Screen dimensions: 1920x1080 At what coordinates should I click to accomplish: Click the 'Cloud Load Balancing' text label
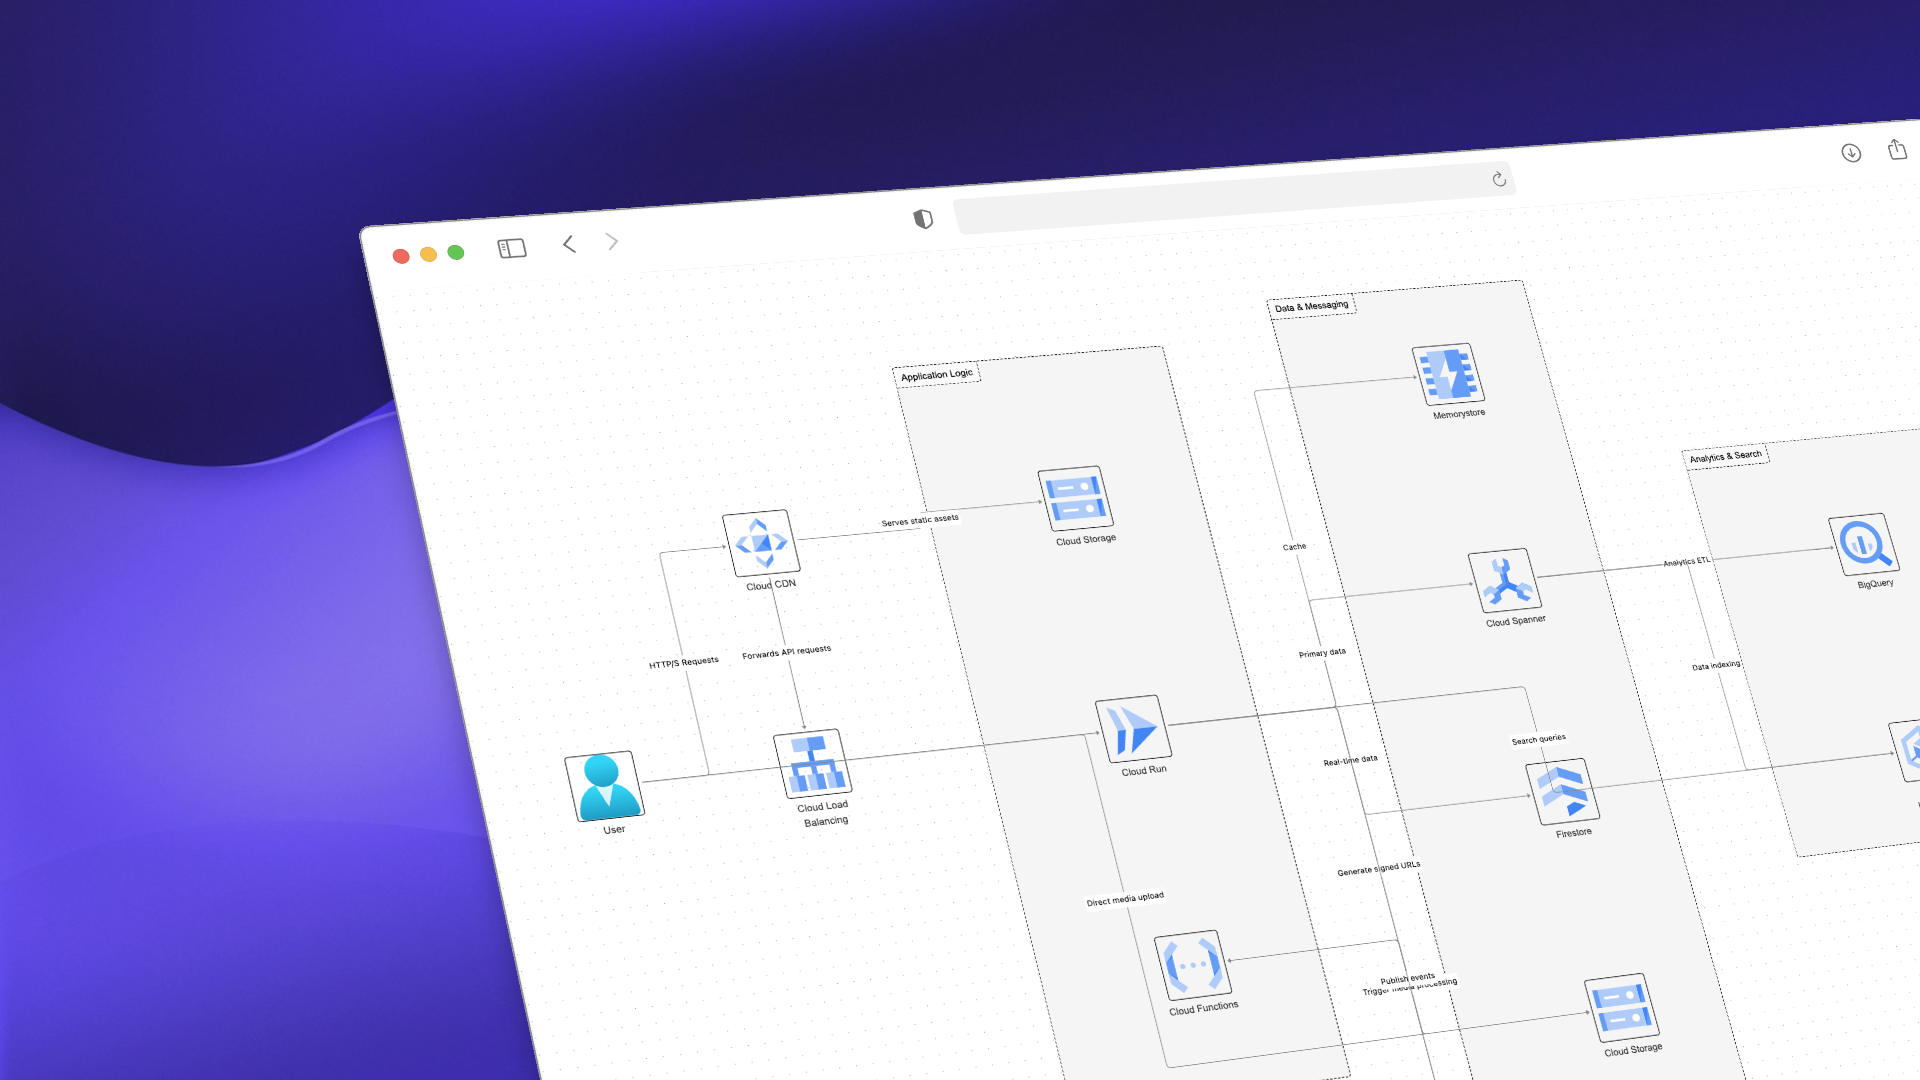click(x=824, y=813)
